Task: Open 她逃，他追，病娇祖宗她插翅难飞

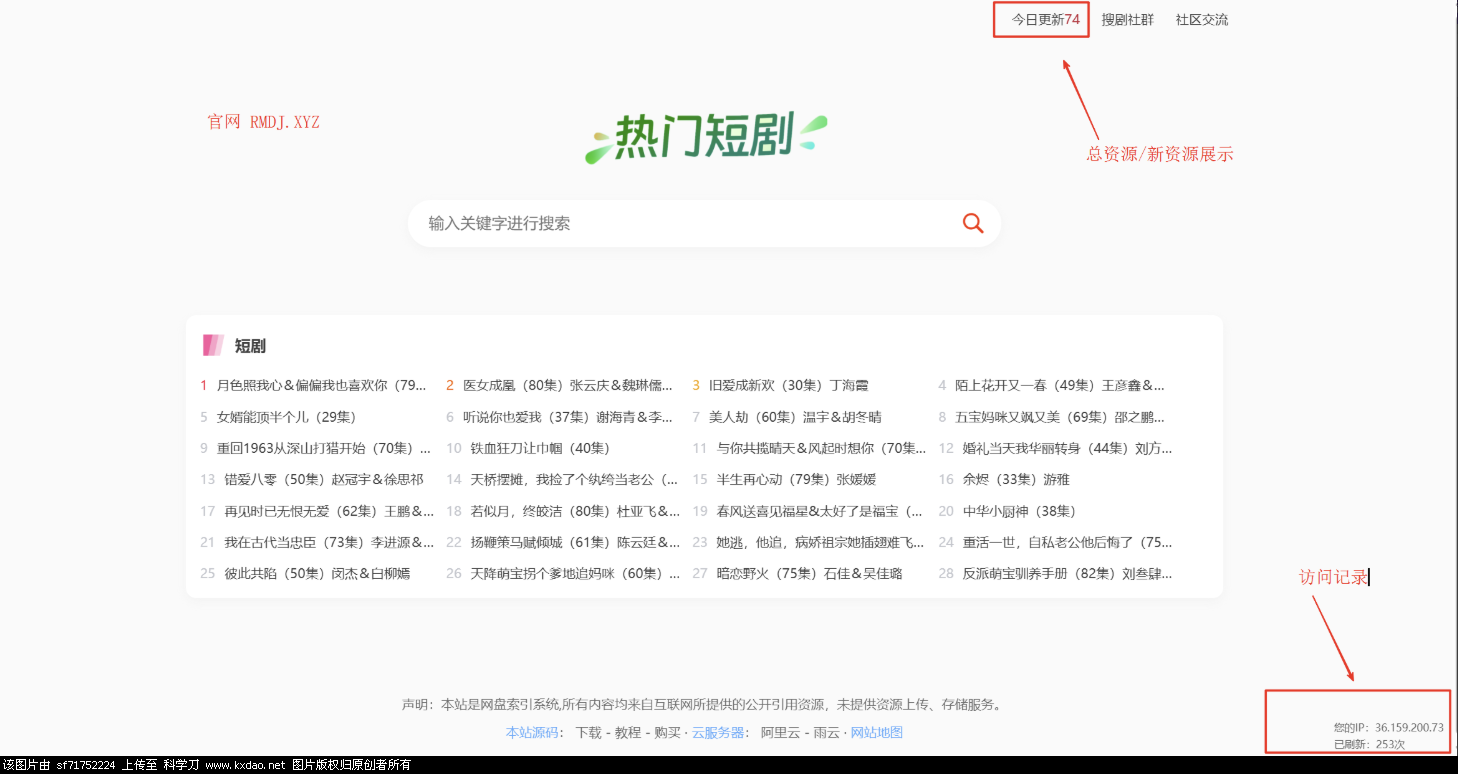Action: (821, 543)
